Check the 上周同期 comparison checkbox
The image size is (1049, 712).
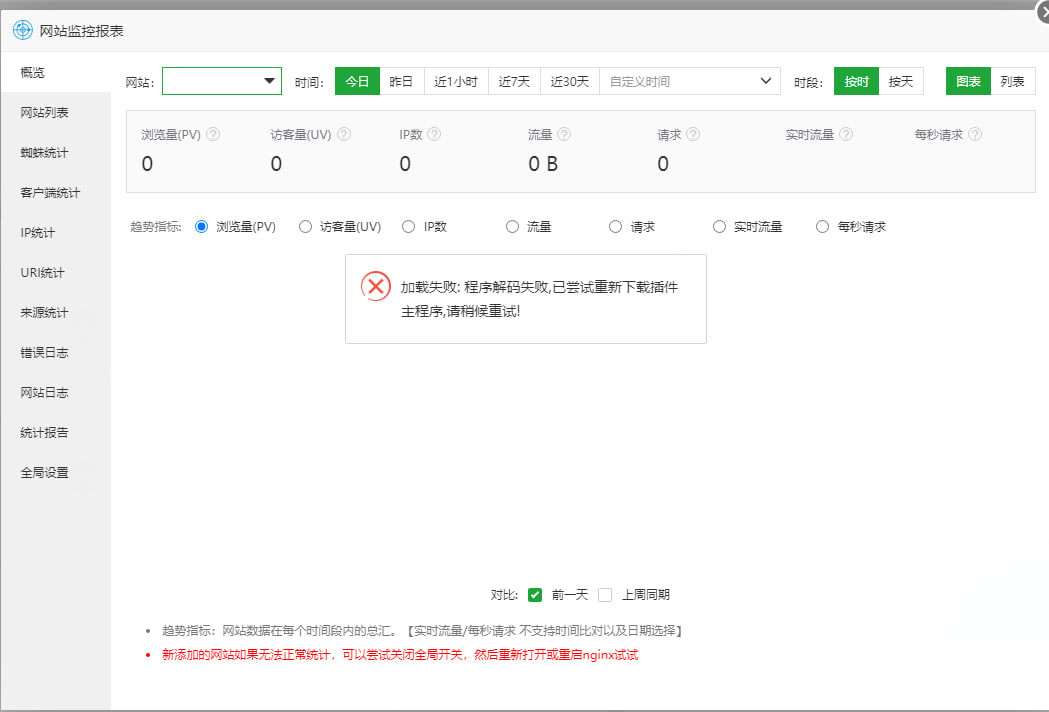pos(605,595)
